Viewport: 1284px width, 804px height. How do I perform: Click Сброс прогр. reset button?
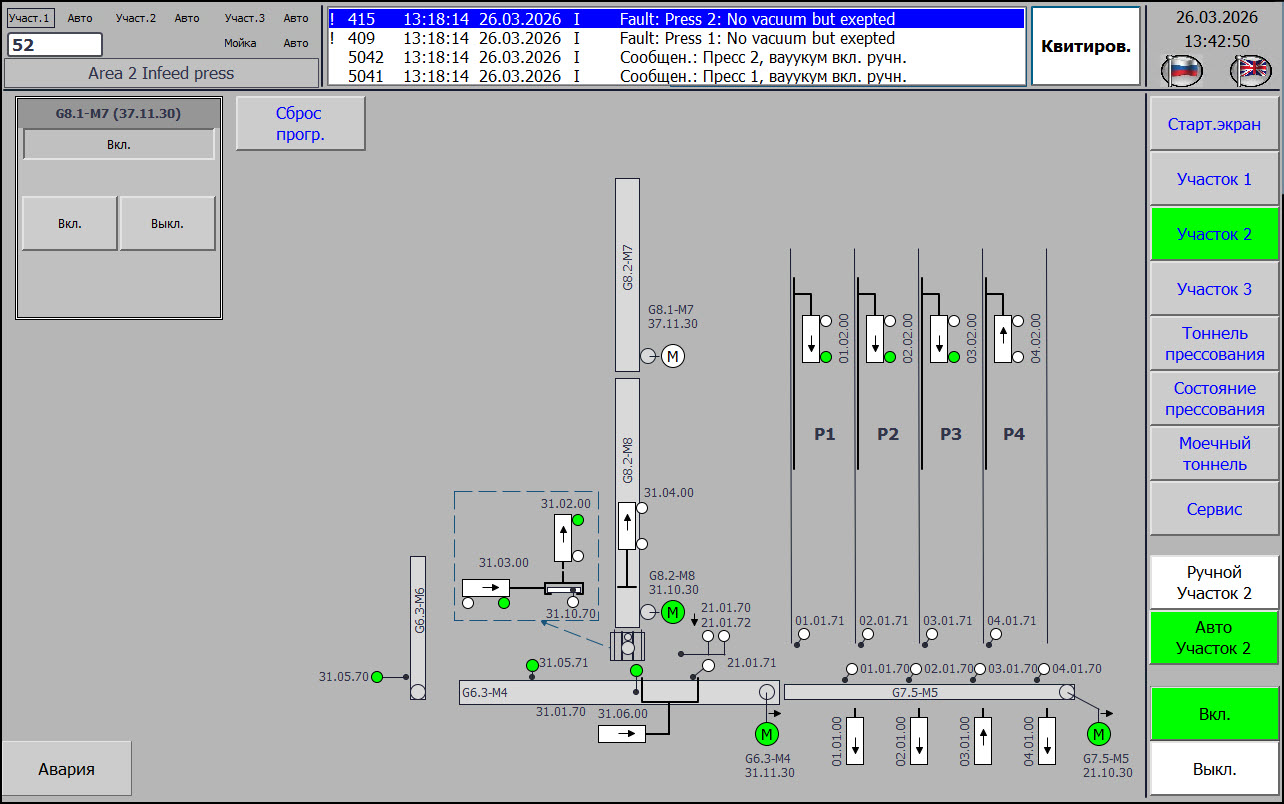[301, 124]
